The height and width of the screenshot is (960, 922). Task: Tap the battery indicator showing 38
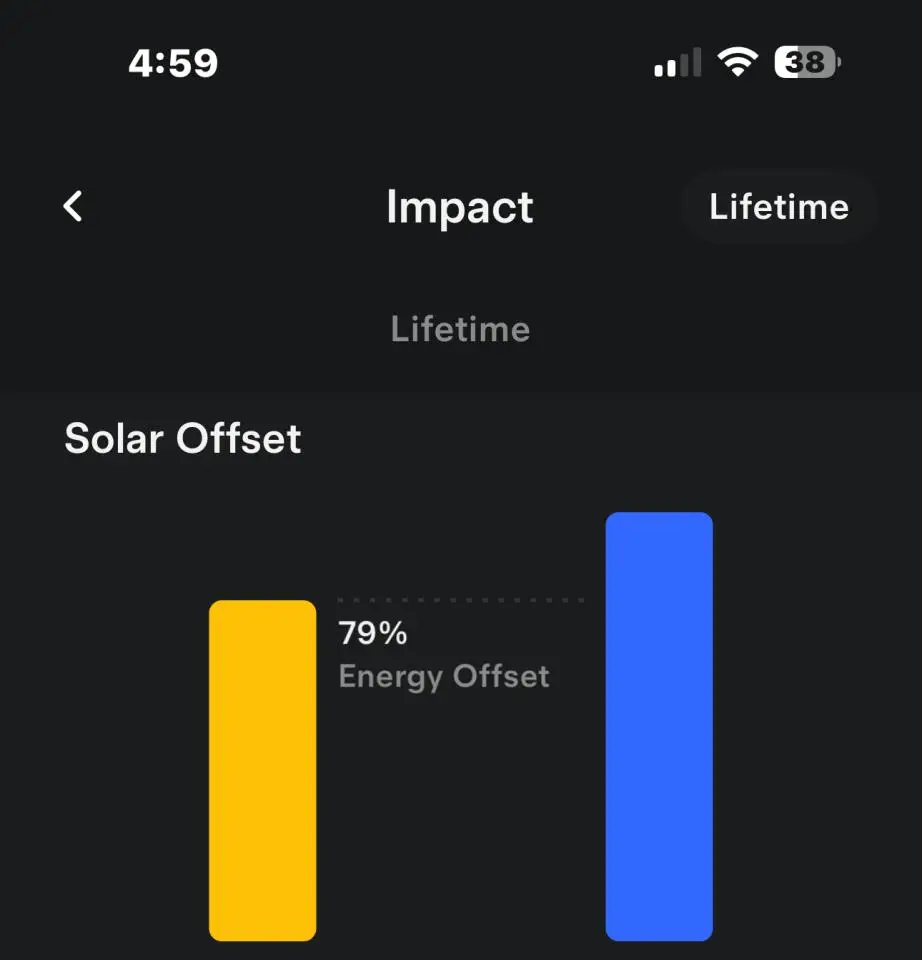807,64
